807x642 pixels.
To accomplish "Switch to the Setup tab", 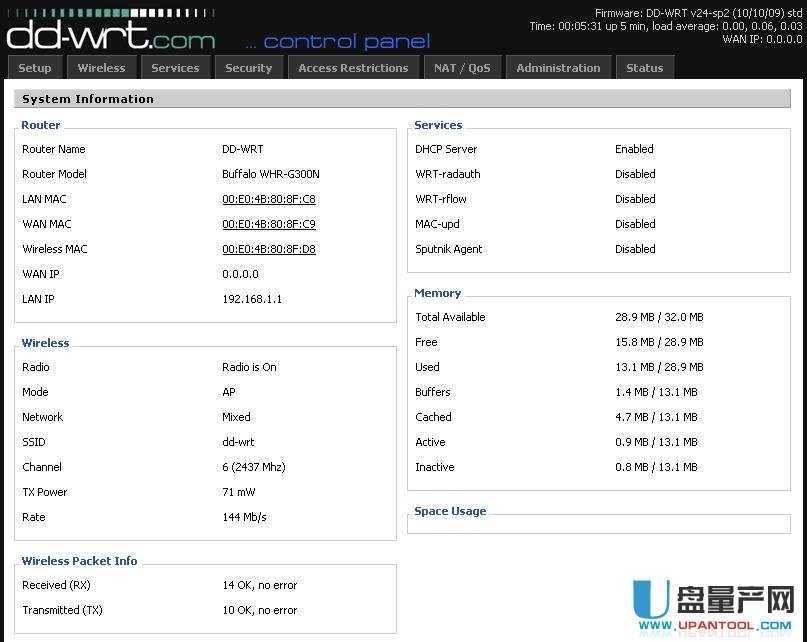I will (x=35, y=67).
